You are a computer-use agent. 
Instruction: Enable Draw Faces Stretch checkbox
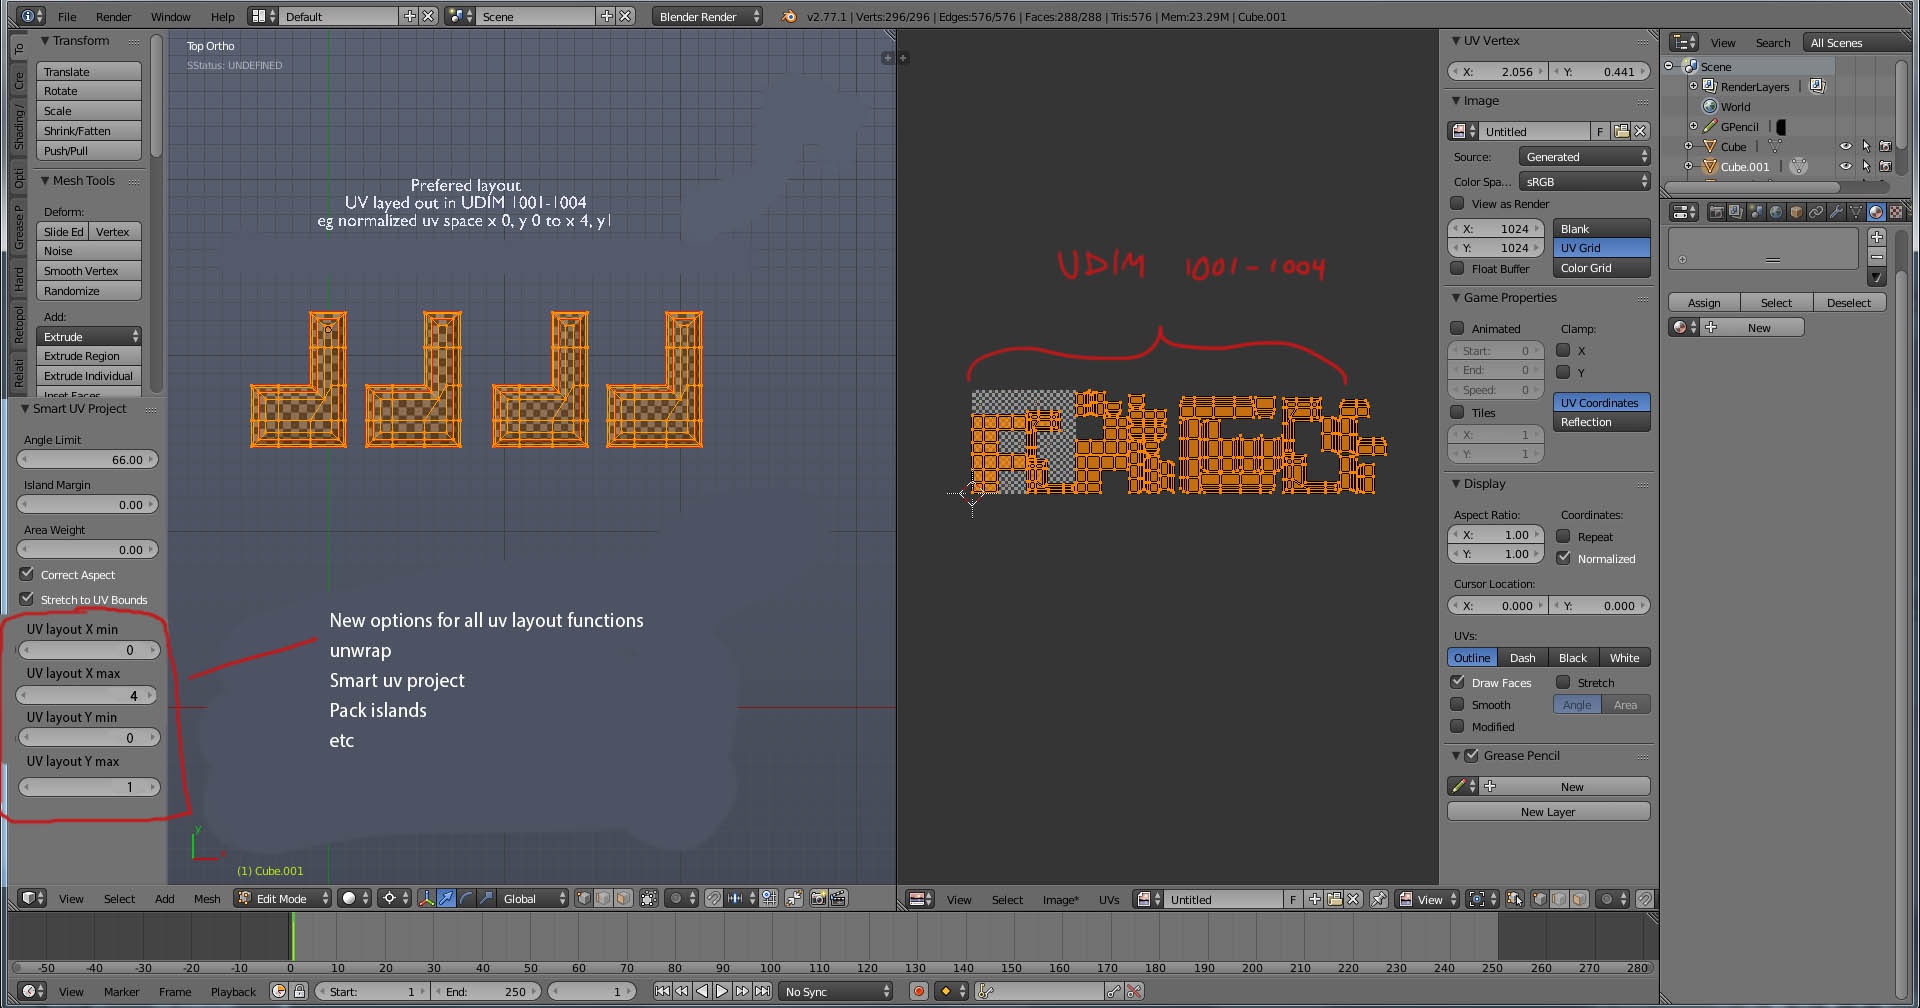click(1564, 682)
